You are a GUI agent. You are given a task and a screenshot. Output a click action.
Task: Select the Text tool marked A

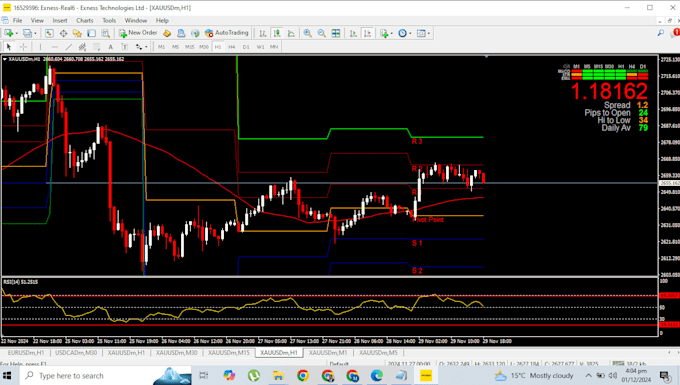coord(111,46)
